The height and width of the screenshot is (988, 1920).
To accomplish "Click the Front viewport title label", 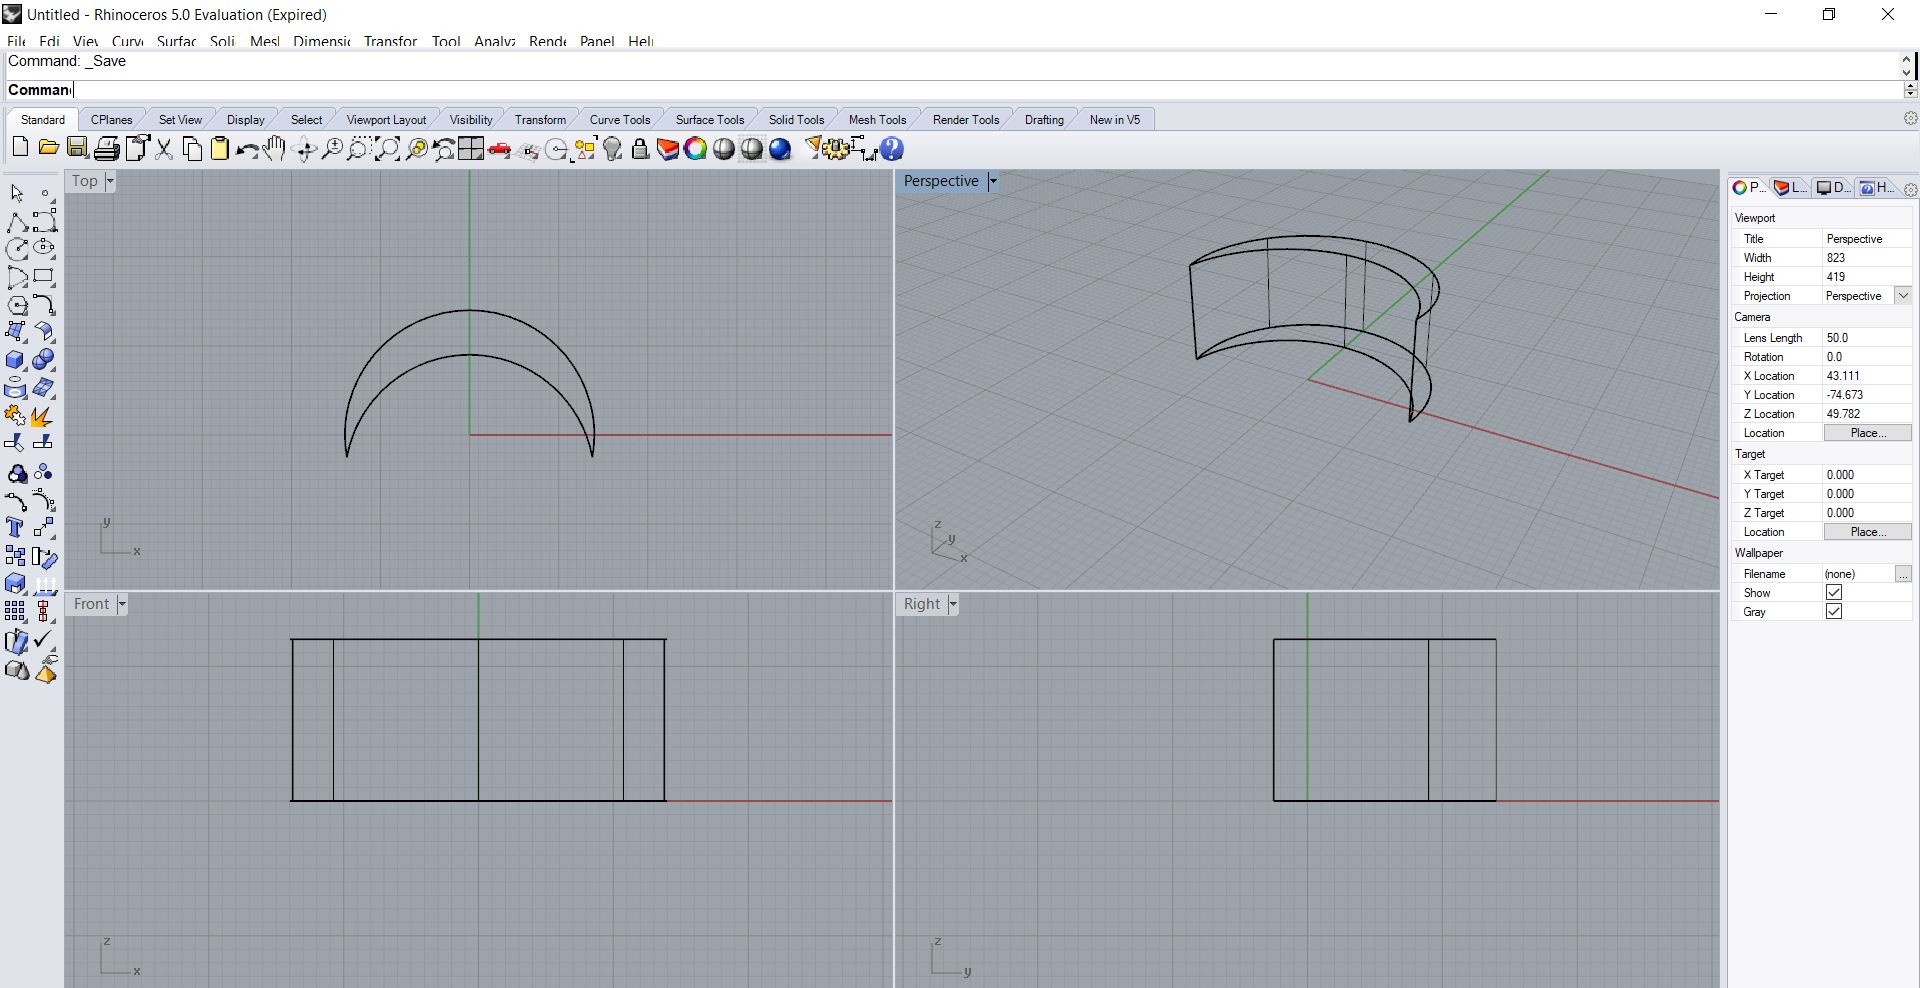I will [91, 604].
